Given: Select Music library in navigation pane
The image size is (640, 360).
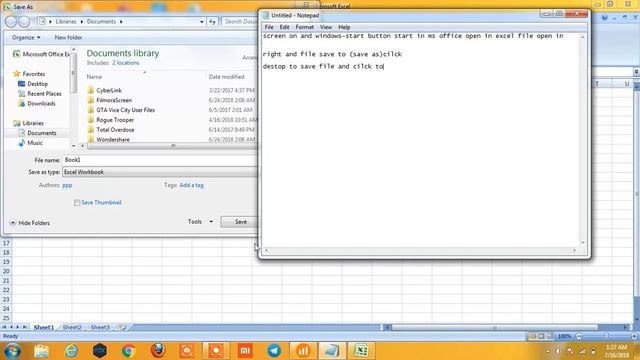Looking at the screenshot, I should click(31, 143).
